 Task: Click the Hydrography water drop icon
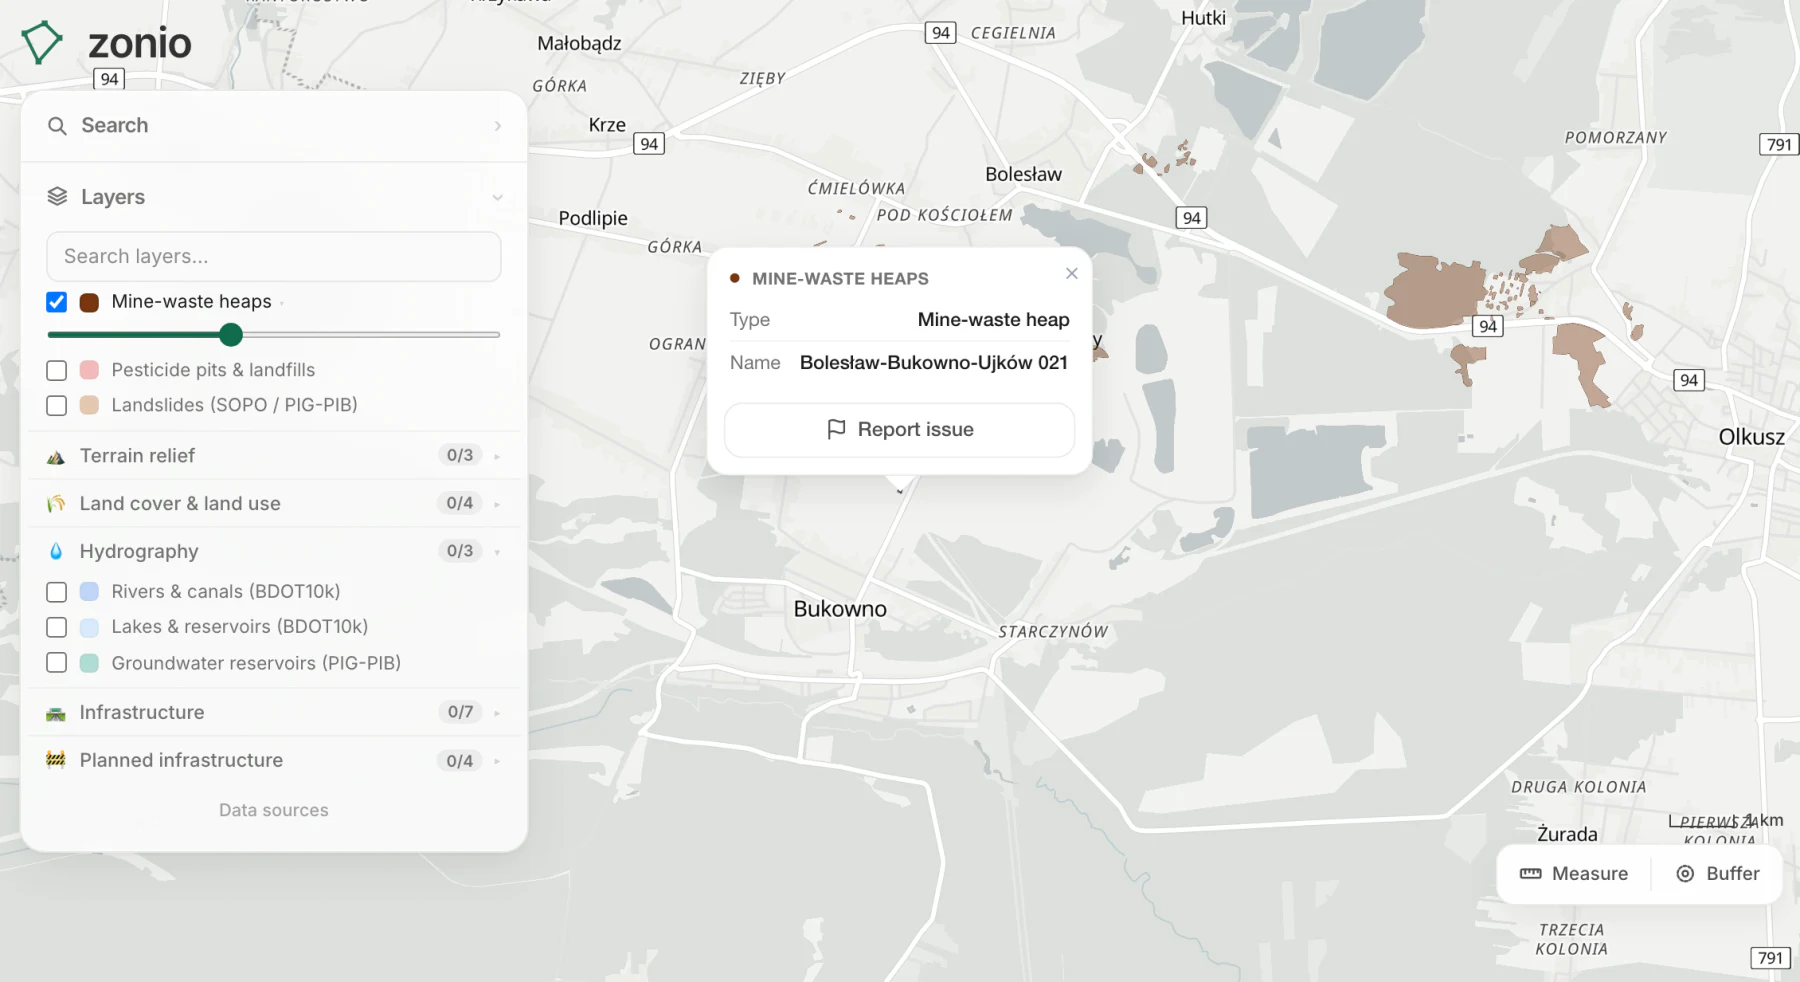point(56,552)
